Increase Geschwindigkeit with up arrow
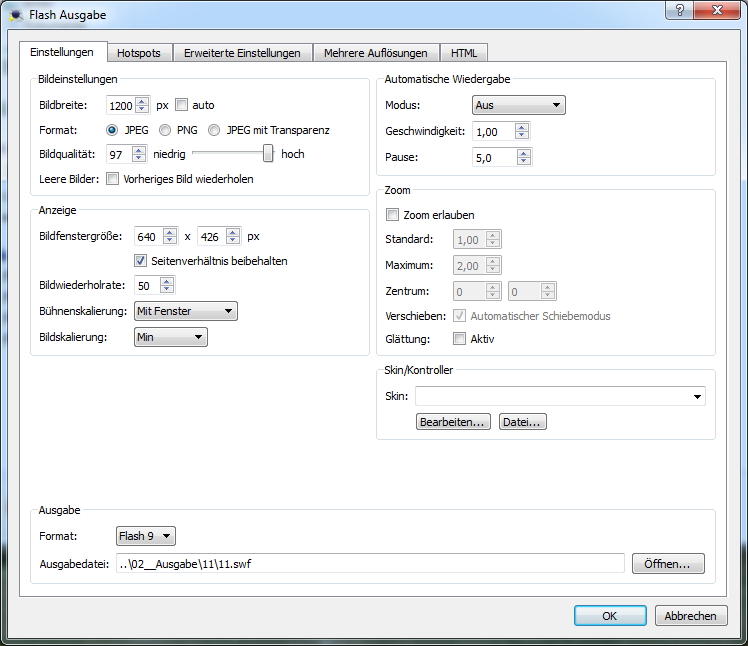This screenshot has height=646, width=748. [521, 127]
